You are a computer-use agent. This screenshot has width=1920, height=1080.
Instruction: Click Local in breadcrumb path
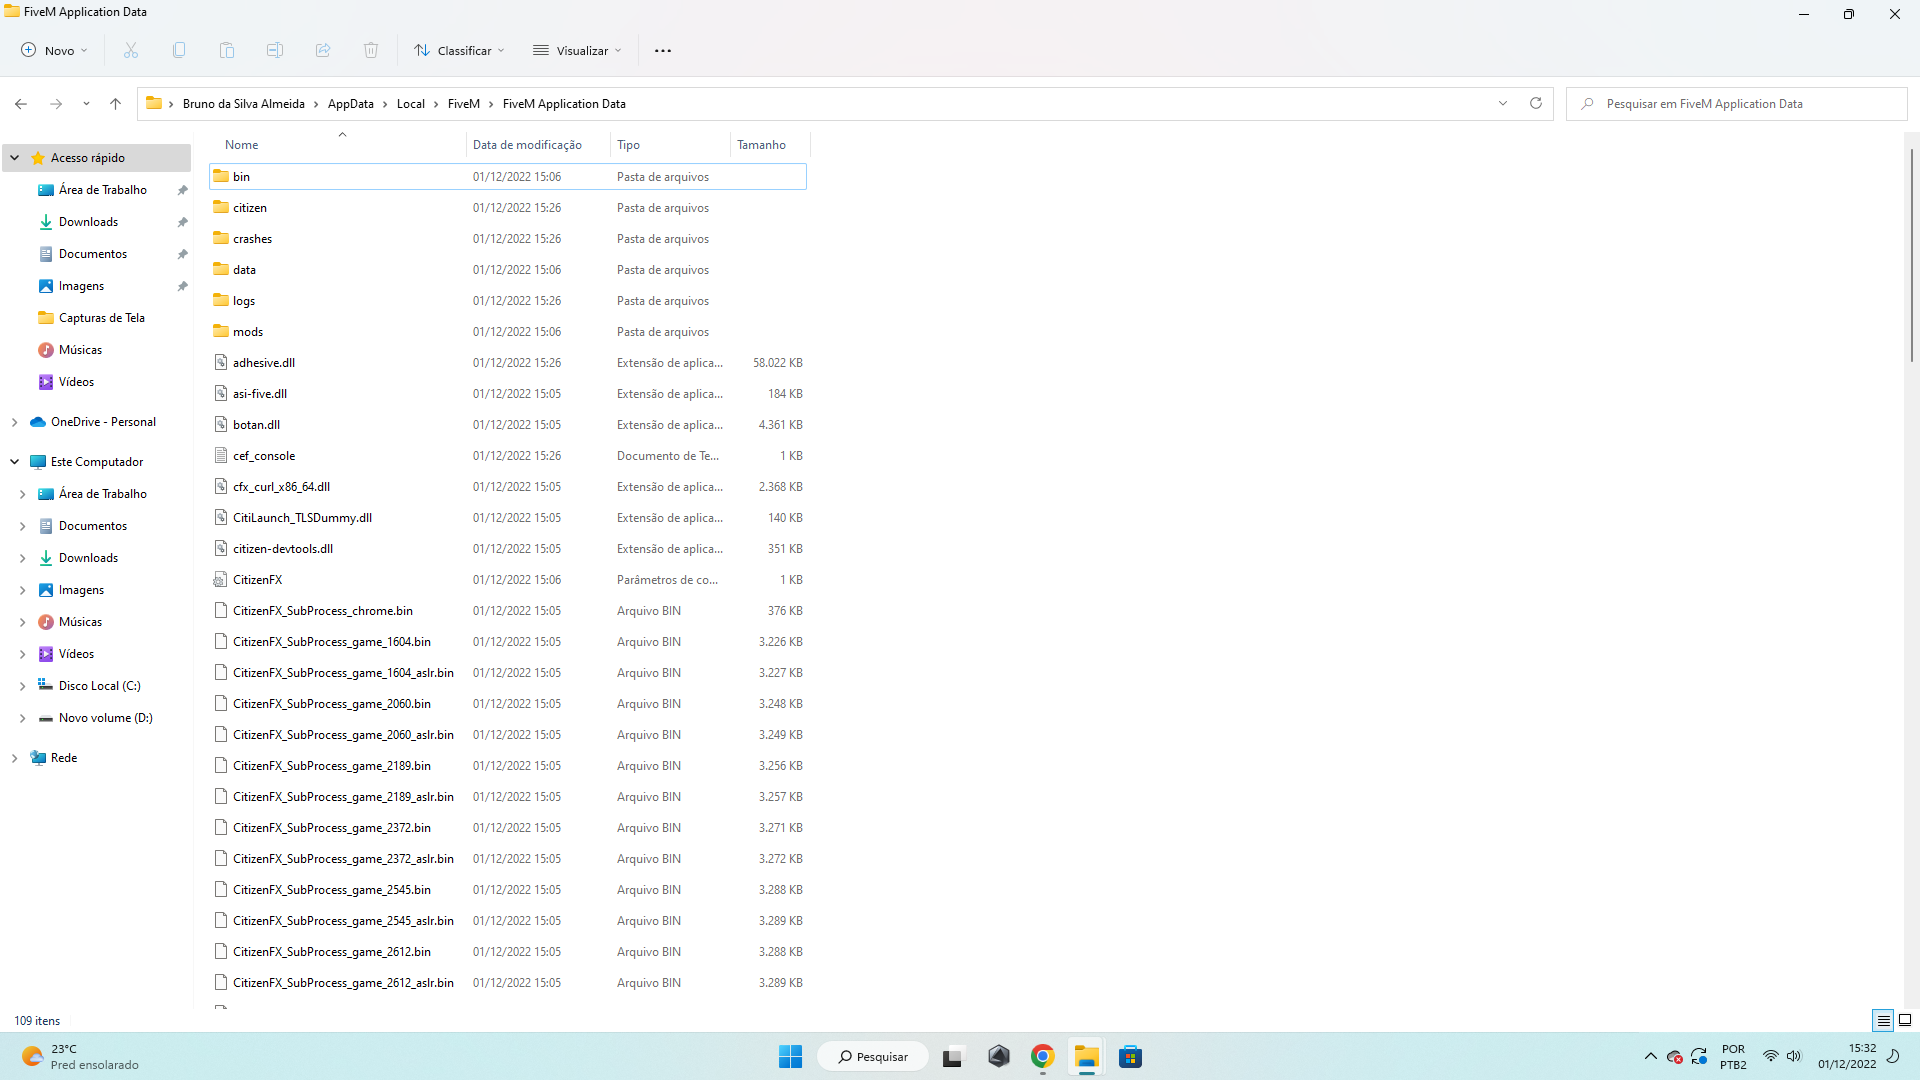(x=410, y=104)
